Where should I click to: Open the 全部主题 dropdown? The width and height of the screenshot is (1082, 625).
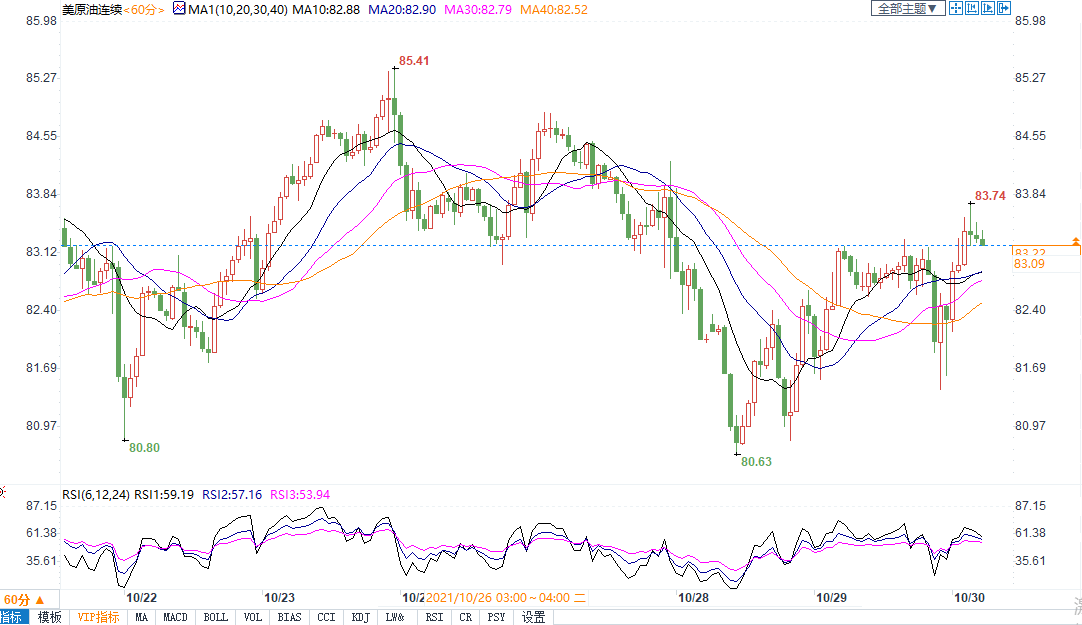[x=908, y=8]
